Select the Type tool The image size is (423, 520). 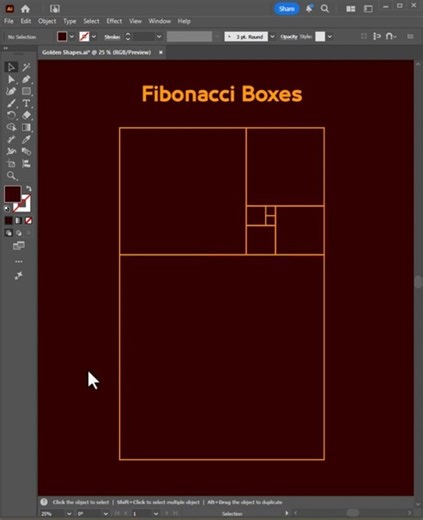click(26, 103)
